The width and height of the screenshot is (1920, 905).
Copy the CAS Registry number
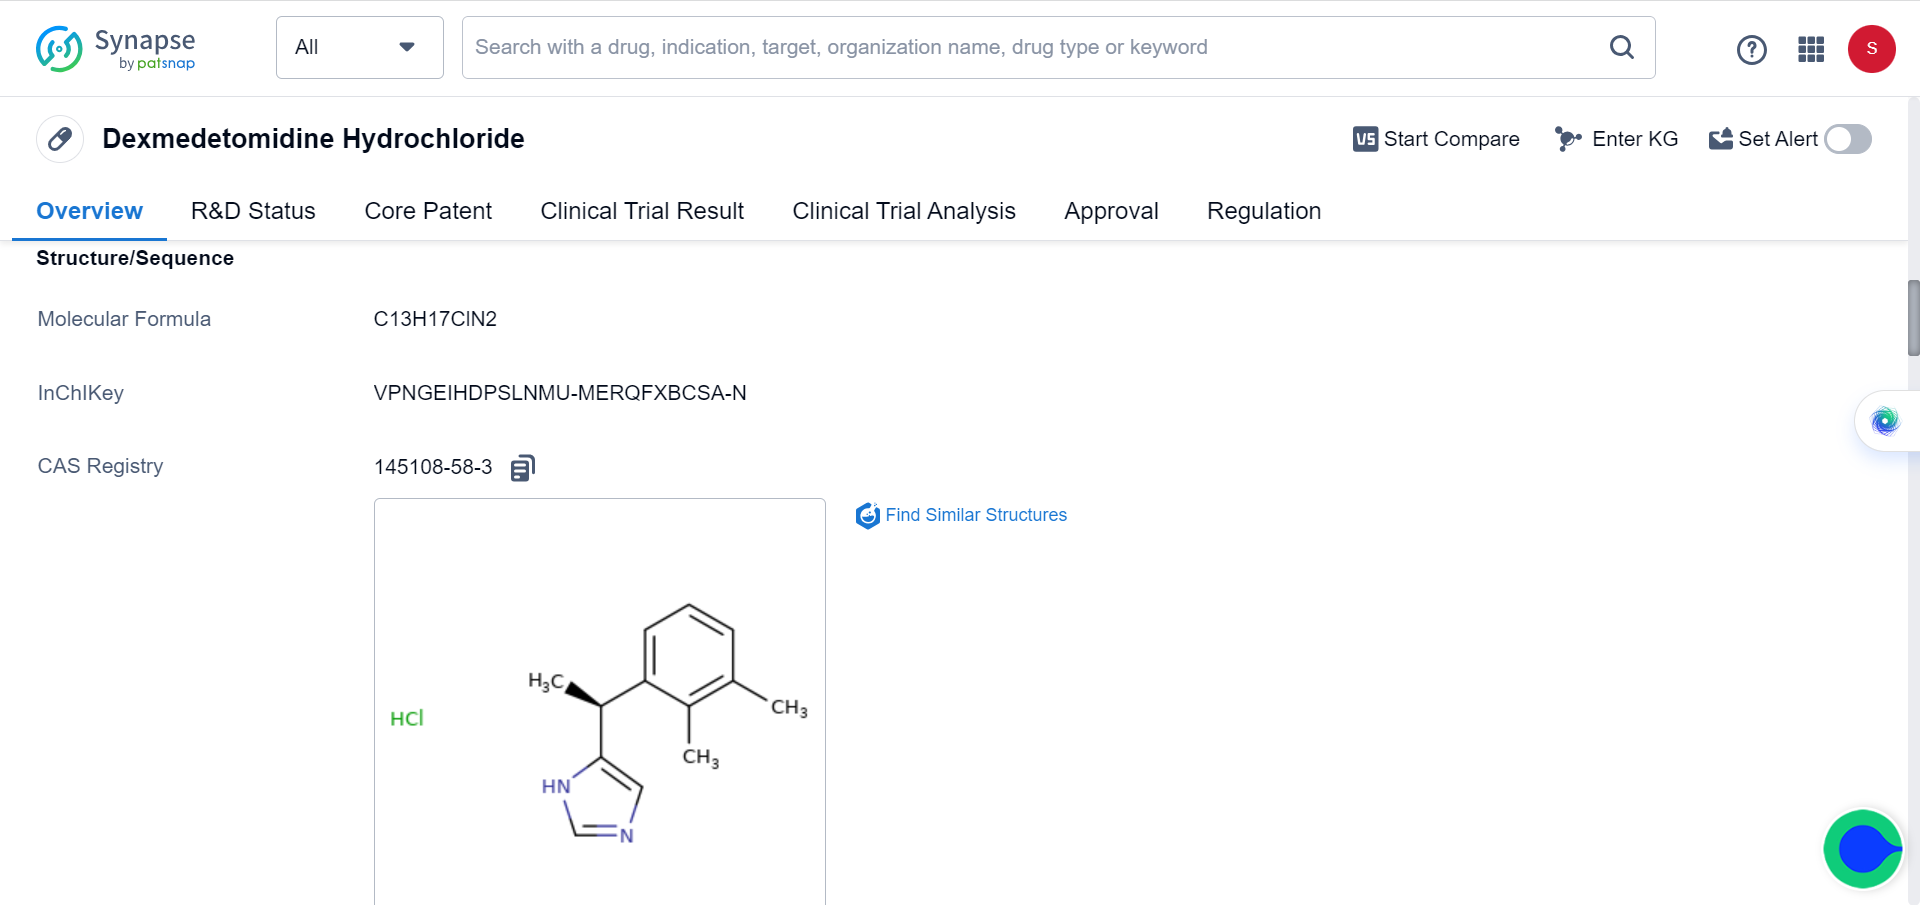523,468
